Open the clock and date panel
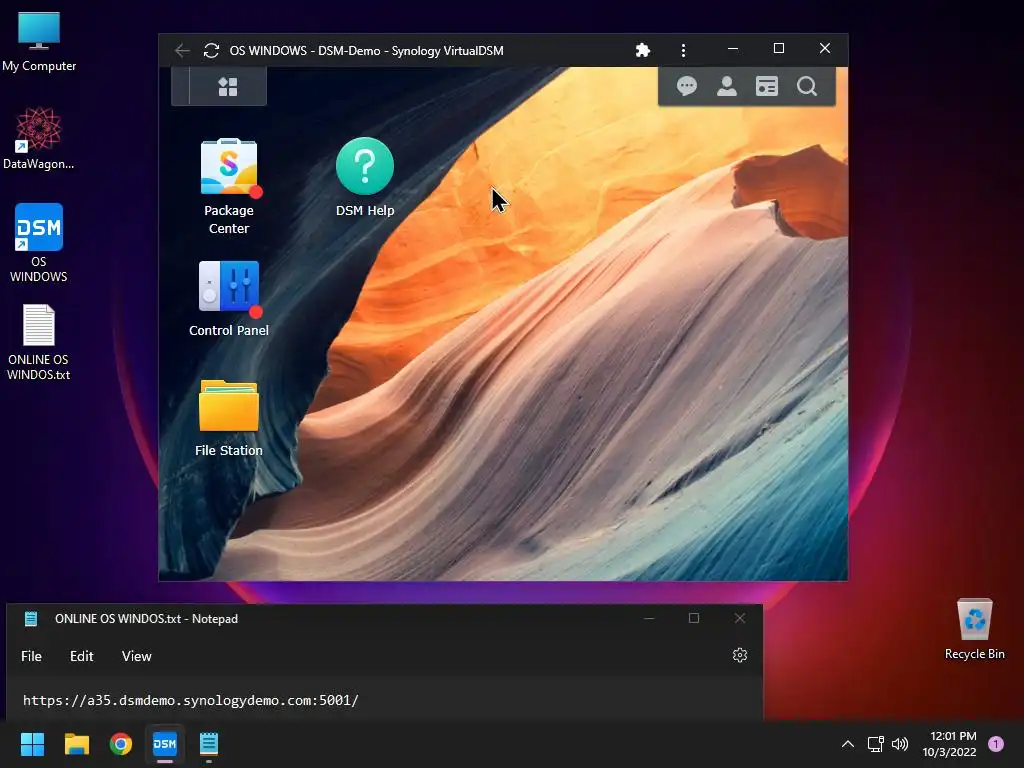The height and width of the screenshot is (768, 1024). pos(950,744)
